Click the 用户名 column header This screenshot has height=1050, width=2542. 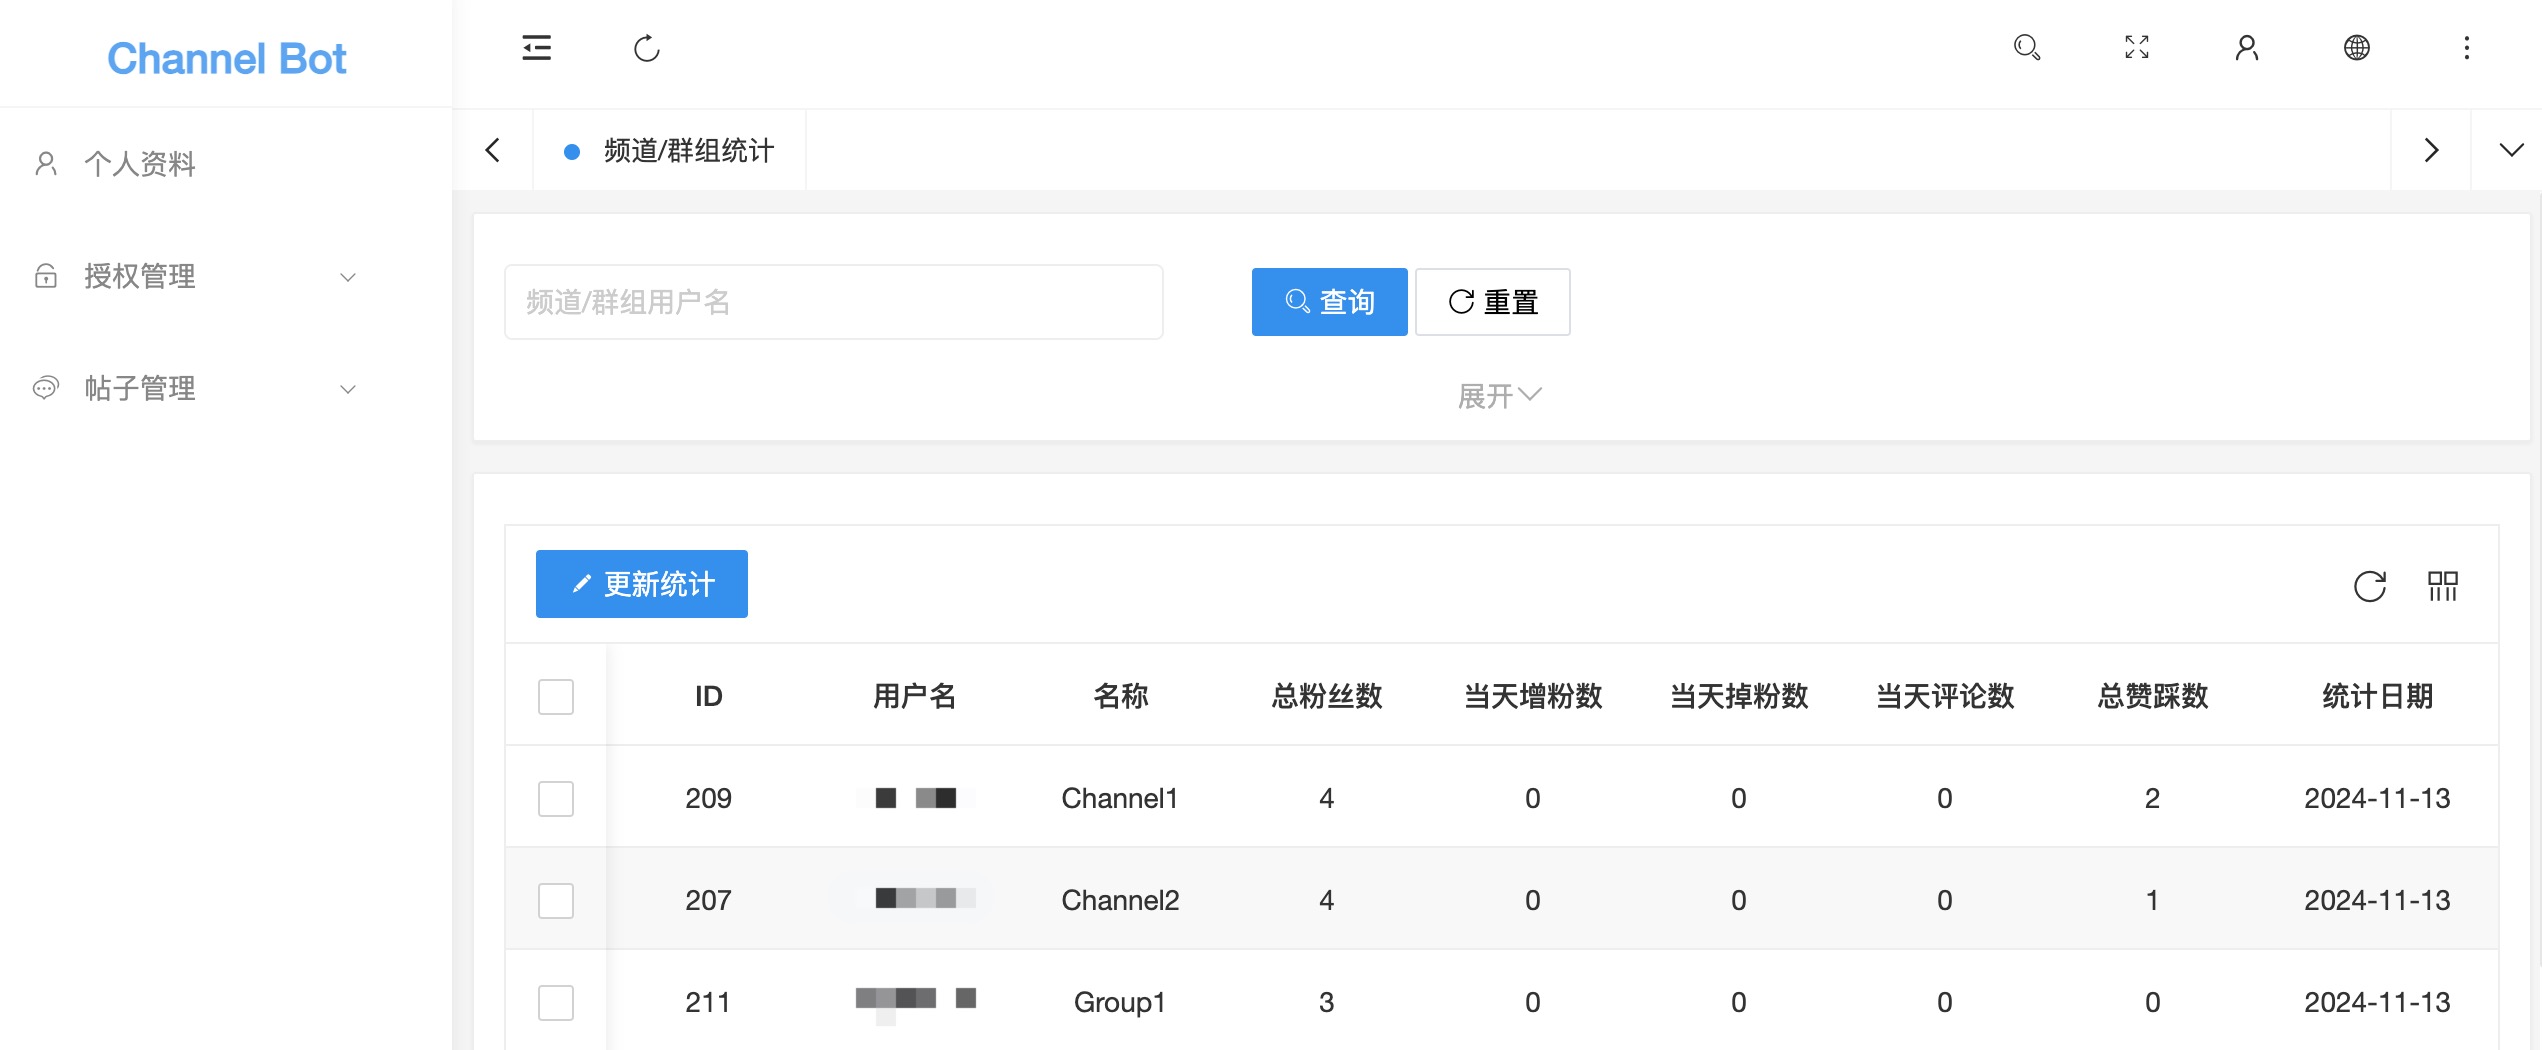click(x=914, y=696)
